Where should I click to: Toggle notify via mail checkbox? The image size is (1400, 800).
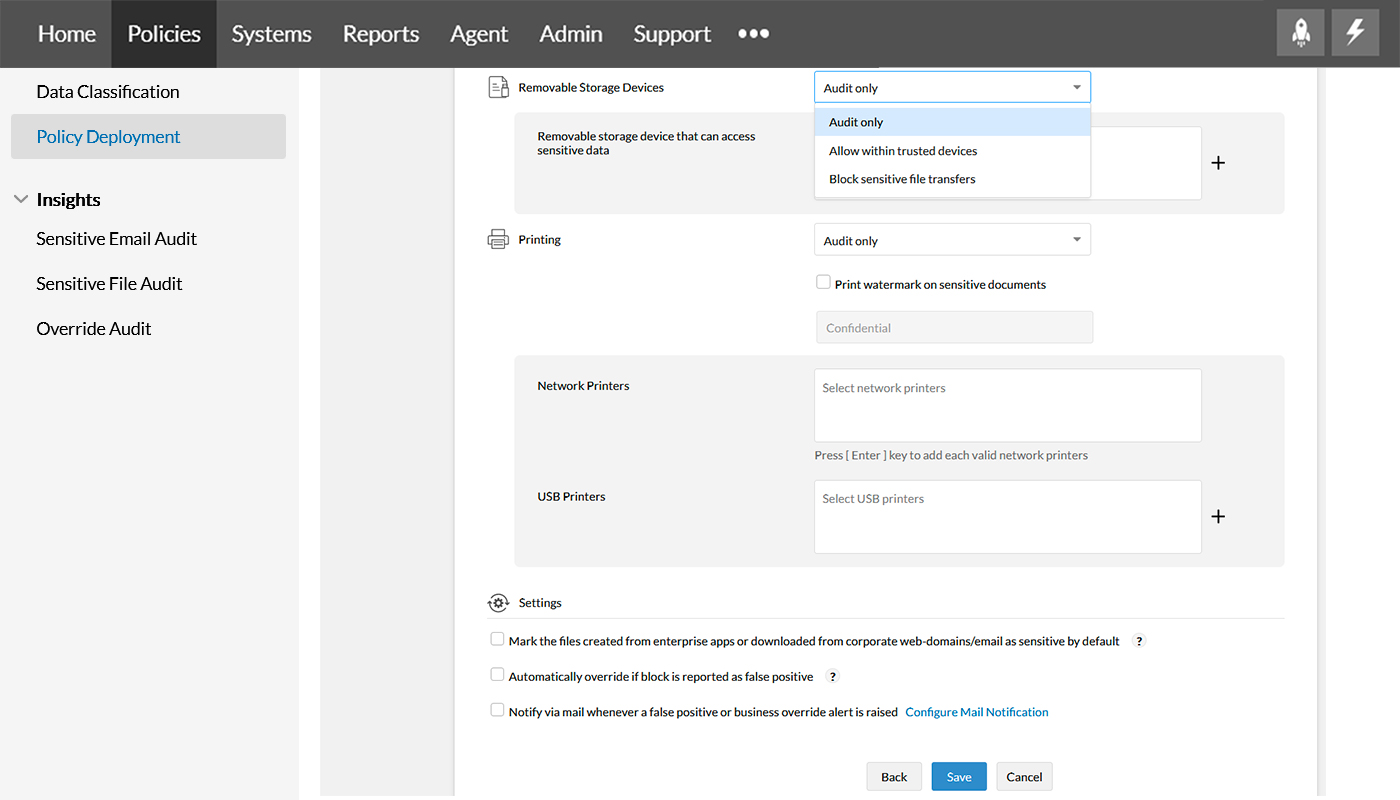coord(497,710)
